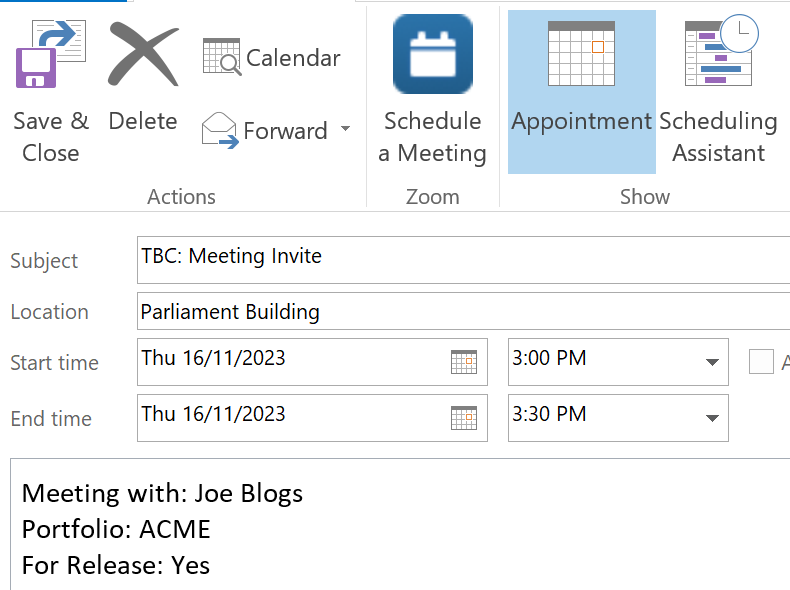
Task: Click the "Portfolio: ACME" line in body
Action: click(x=116, y=529)
